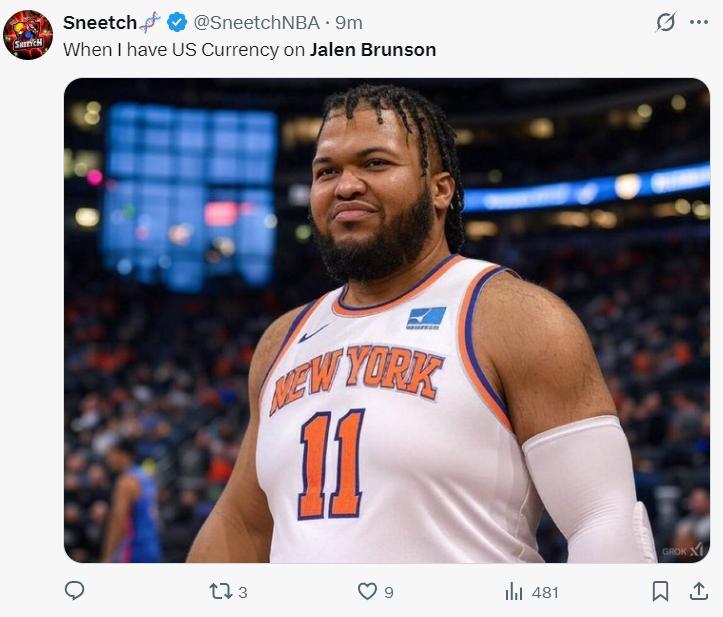Screen dimensions: 723x617
Task: Click the 9m timestamp
Action: [349, 22]
